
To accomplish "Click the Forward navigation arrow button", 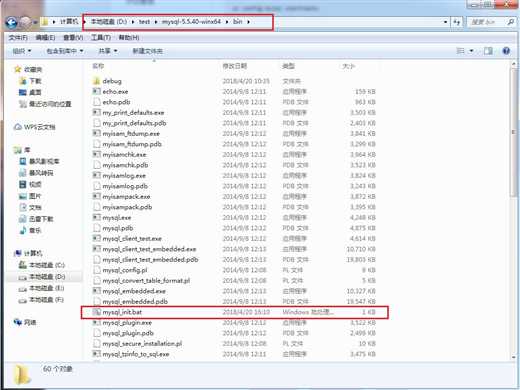I will click(x=25, y=22).
